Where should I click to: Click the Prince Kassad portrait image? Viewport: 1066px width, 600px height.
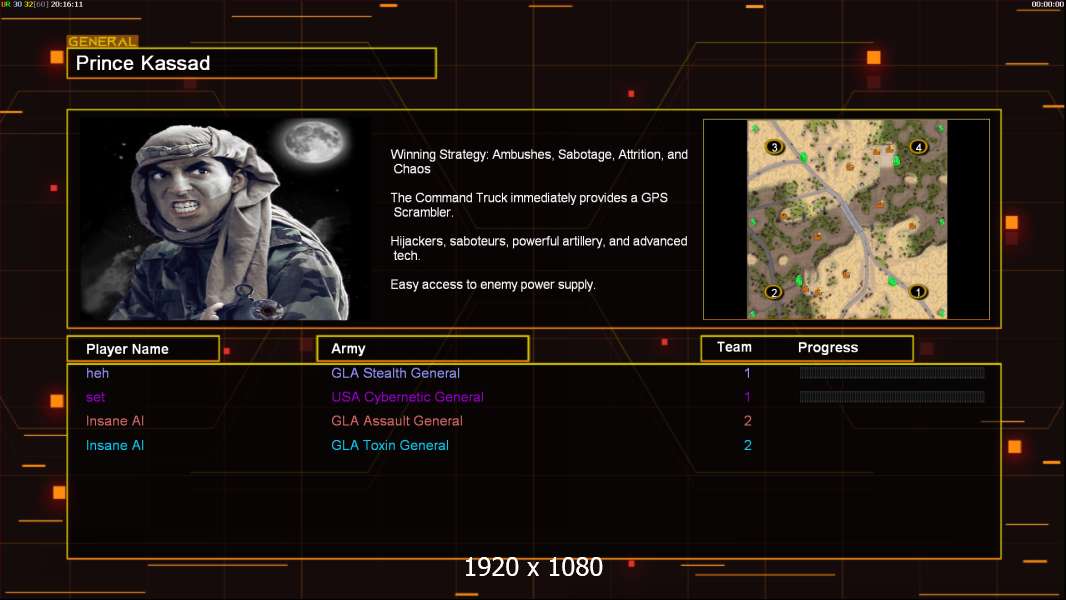click(x=226, y=219)
